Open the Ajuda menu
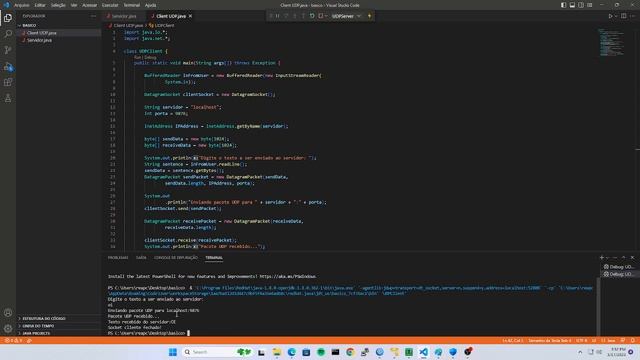640x360 pixels. 151,5
